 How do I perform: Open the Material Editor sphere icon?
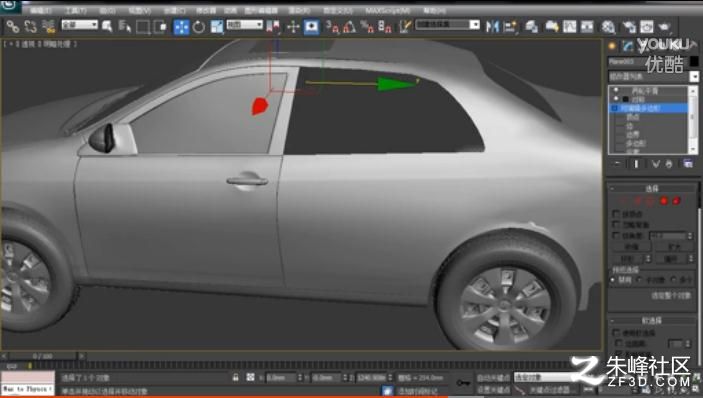click(608, 27)
